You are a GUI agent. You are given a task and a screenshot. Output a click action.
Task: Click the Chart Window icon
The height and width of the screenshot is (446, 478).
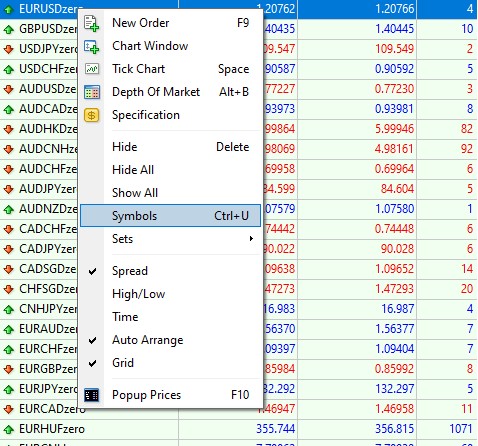[x=91, y=47]
